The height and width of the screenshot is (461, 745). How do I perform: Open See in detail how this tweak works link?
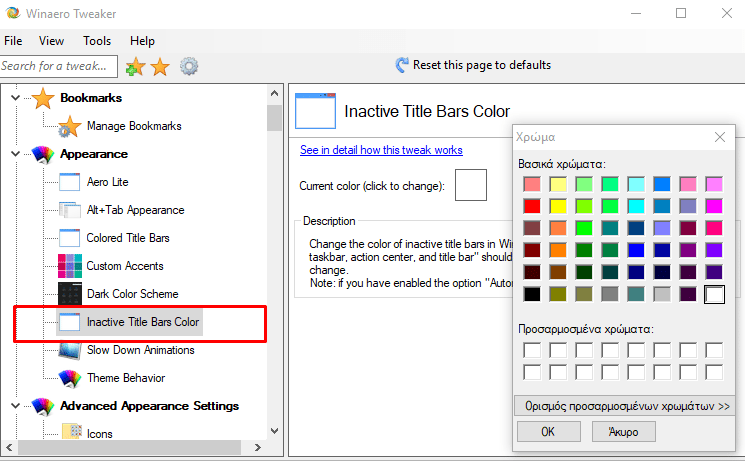point(381,150)
